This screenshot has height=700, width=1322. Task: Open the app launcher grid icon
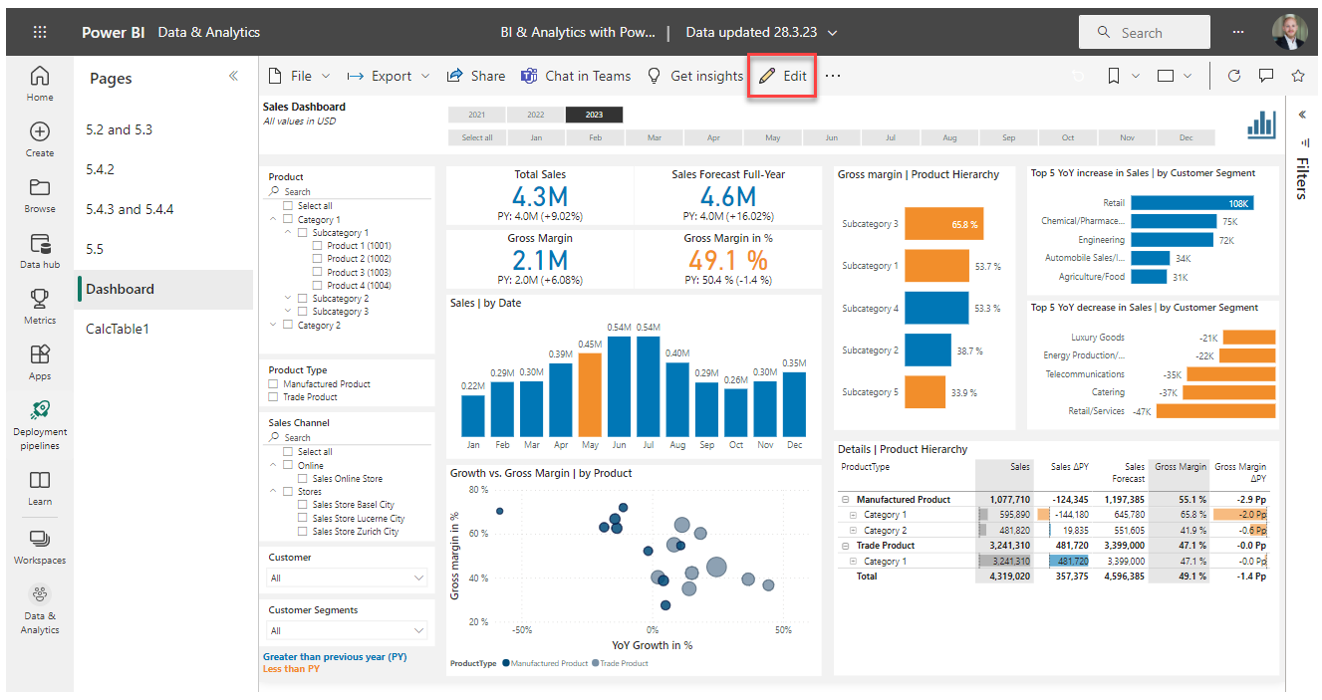tap(40, 32)
